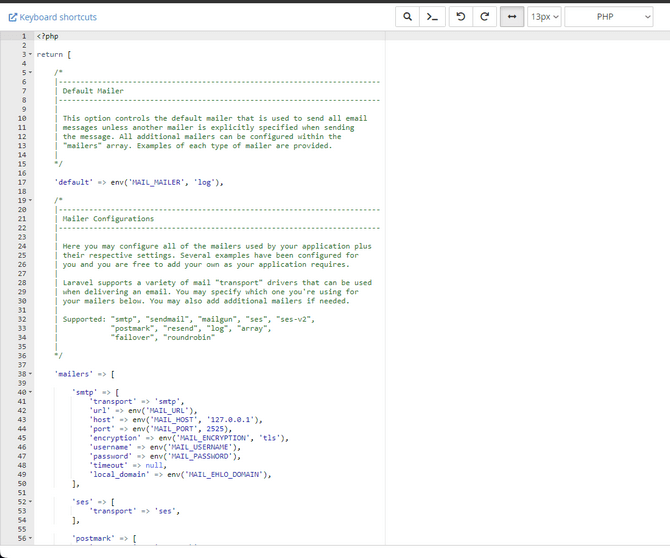This screenshot has height=558, width=670.
Task: Click the 'Supported:' line in the comment
Action: (x=188, y=319)
